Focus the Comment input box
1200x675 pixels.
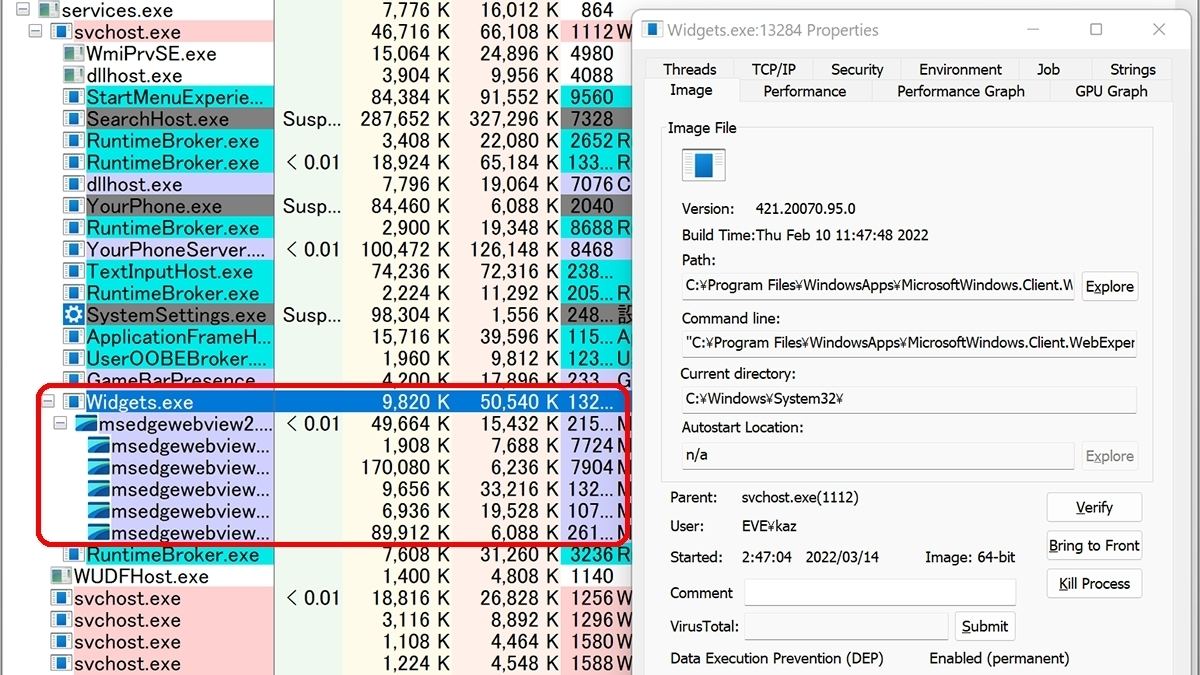click(880, 592)
